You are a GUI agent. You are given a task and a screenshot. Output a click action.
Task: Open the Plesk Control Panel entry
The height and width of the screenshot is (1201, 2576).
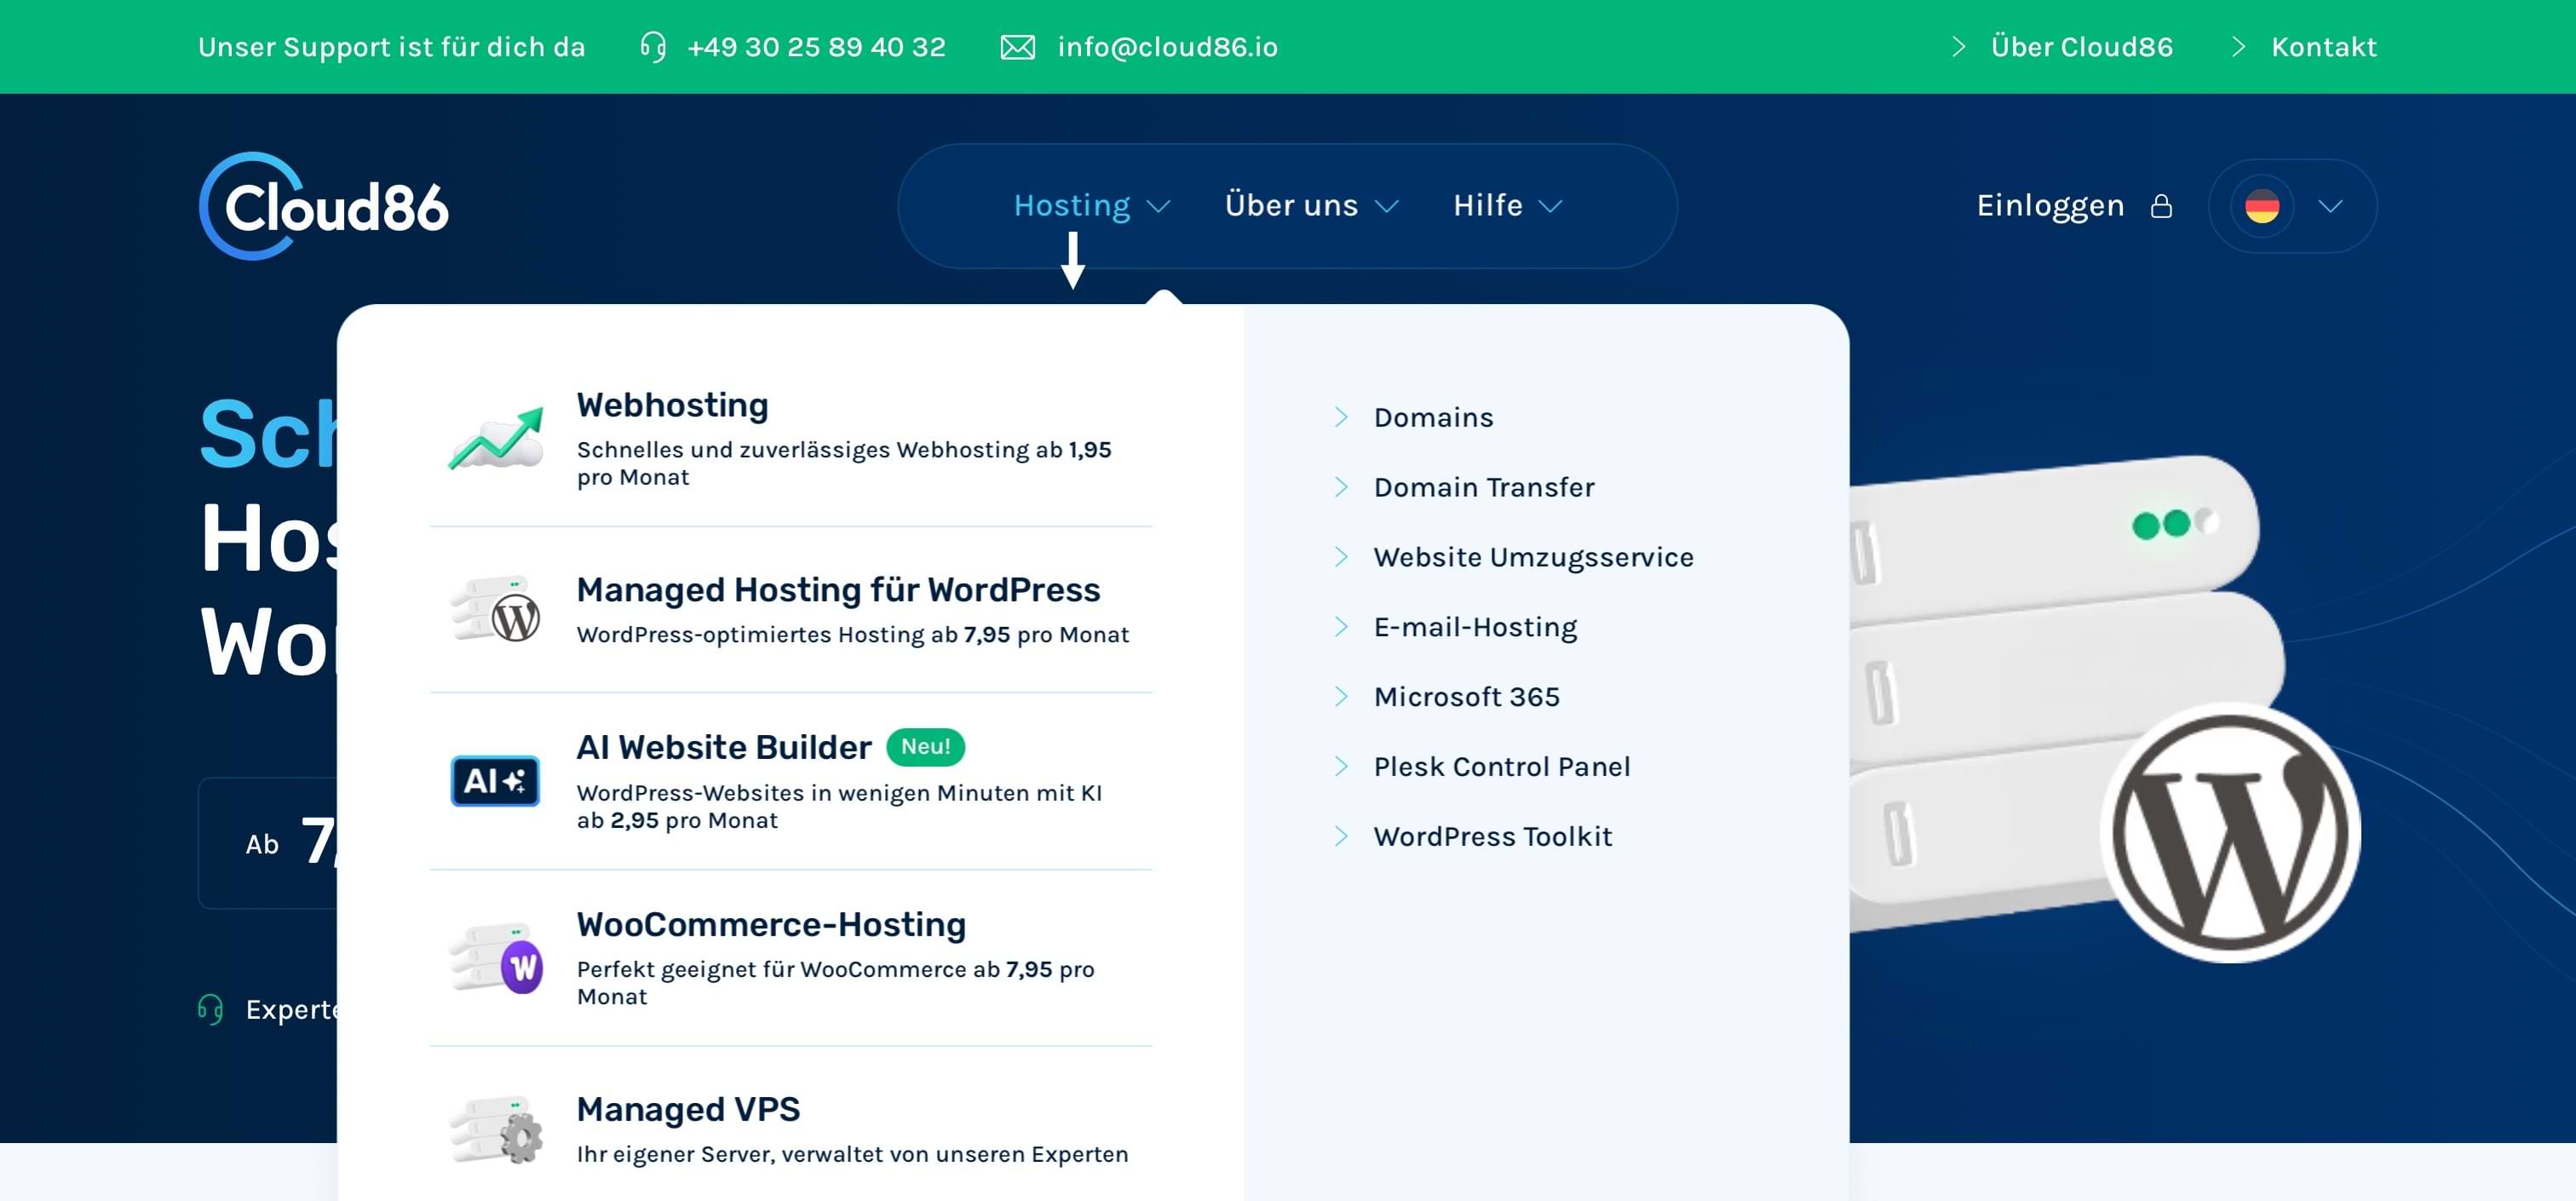1501,767
